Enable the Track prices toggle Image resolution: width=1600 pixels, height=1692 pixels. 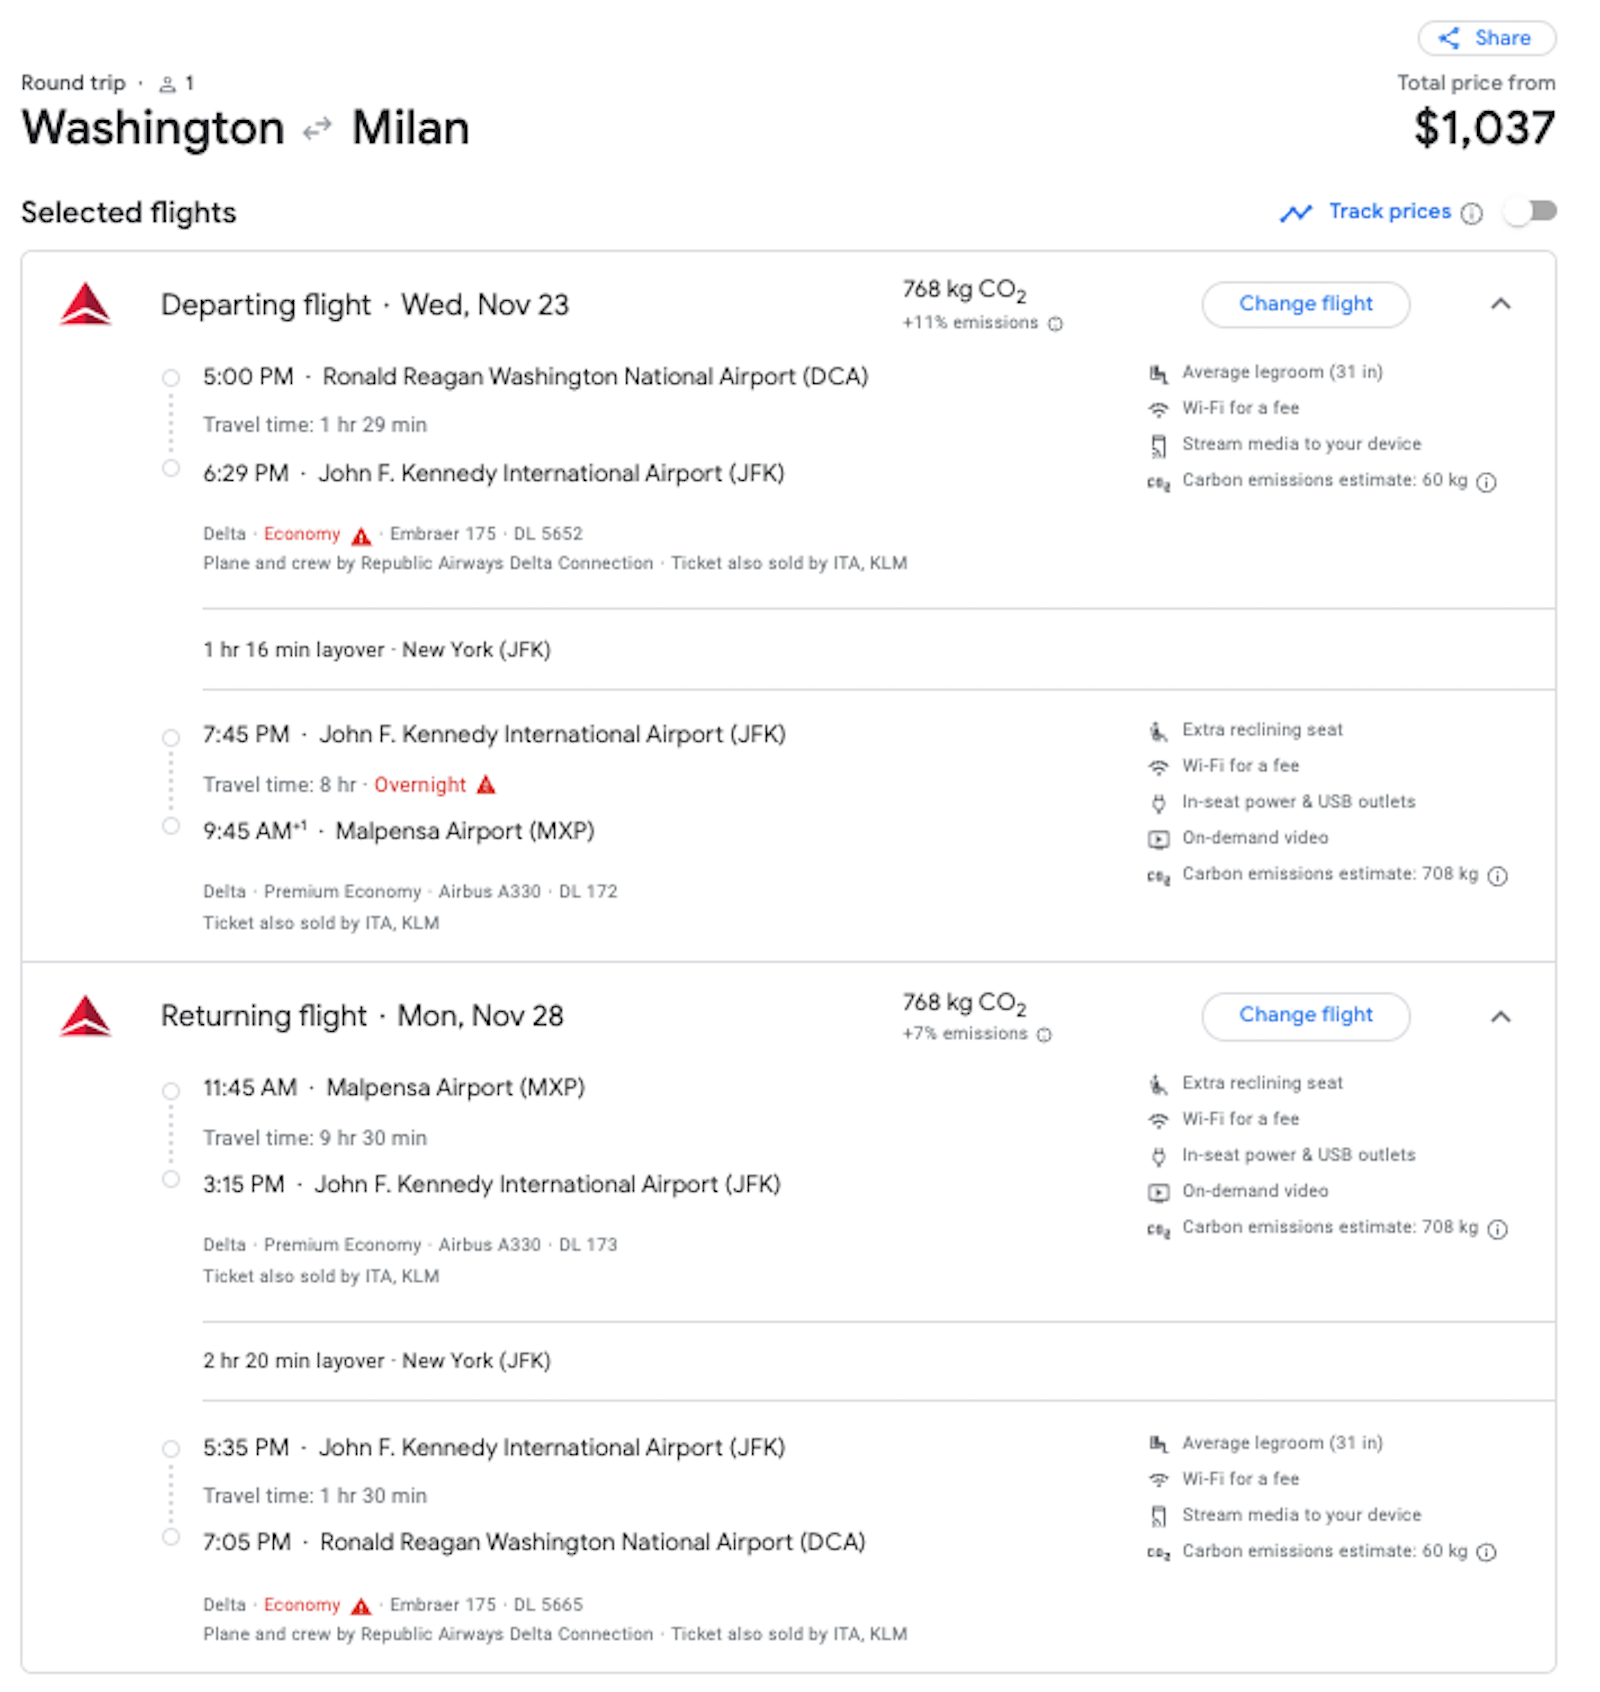(x=1530, y=212)
